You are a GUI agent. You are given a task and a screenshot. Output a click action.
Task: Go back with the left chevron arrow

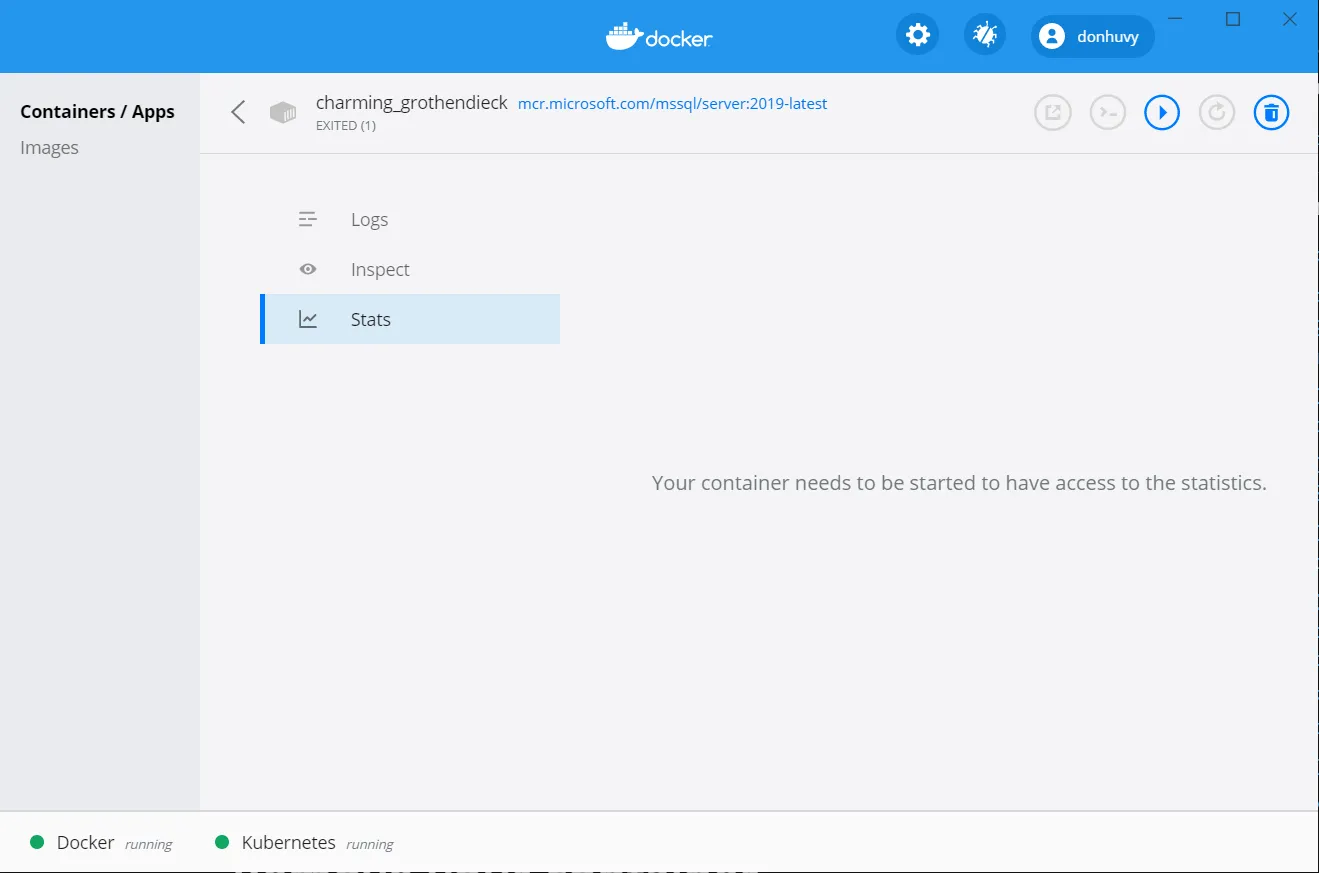pyautogui.click(x=238, y=112)
